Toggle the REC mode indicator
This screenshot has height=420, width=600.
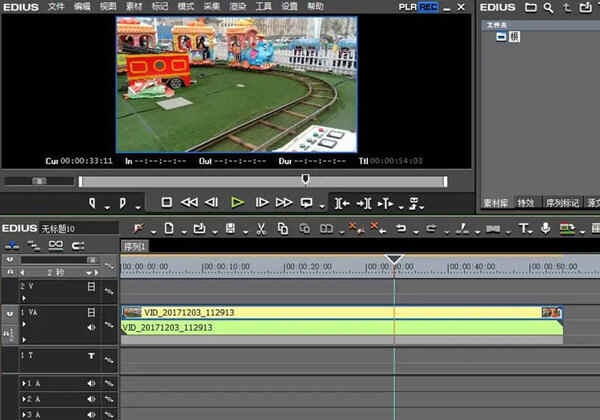[428, 7]
